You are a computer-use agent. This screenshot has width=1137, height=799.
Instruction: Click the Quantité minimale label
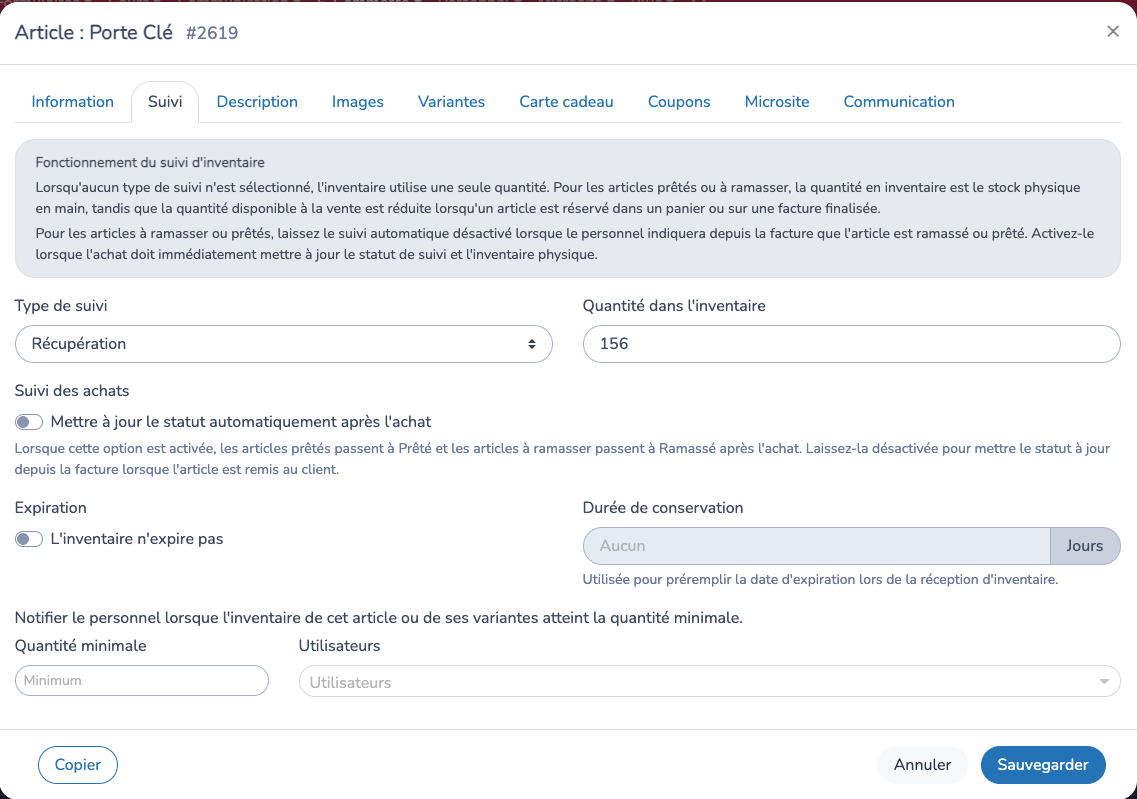[x=80, y=646]
